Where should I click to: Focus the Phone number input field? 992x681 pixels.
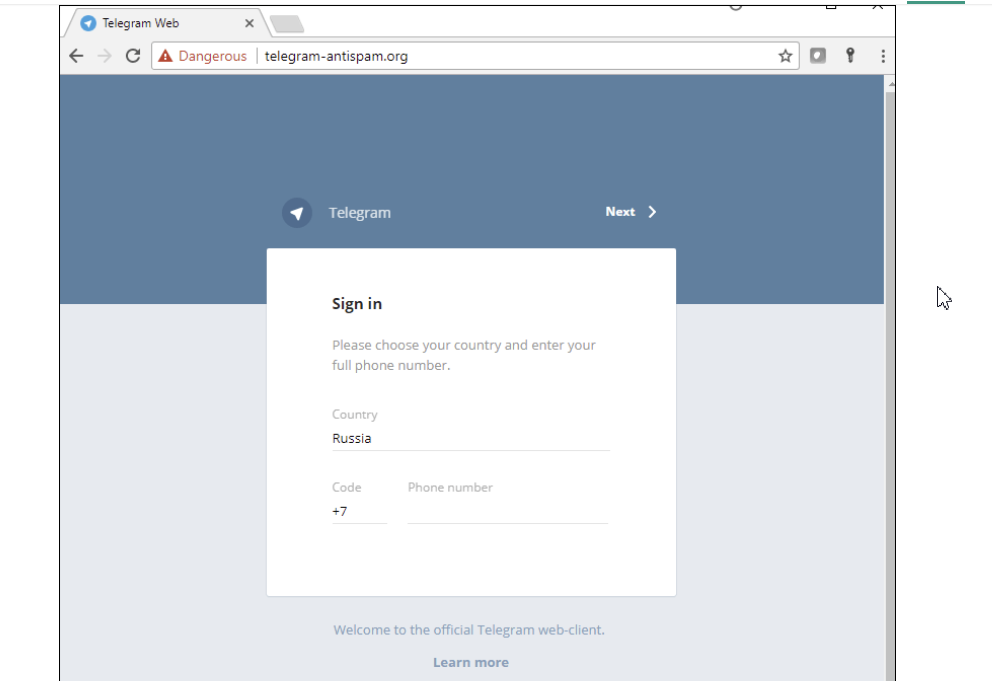(508, 511)
